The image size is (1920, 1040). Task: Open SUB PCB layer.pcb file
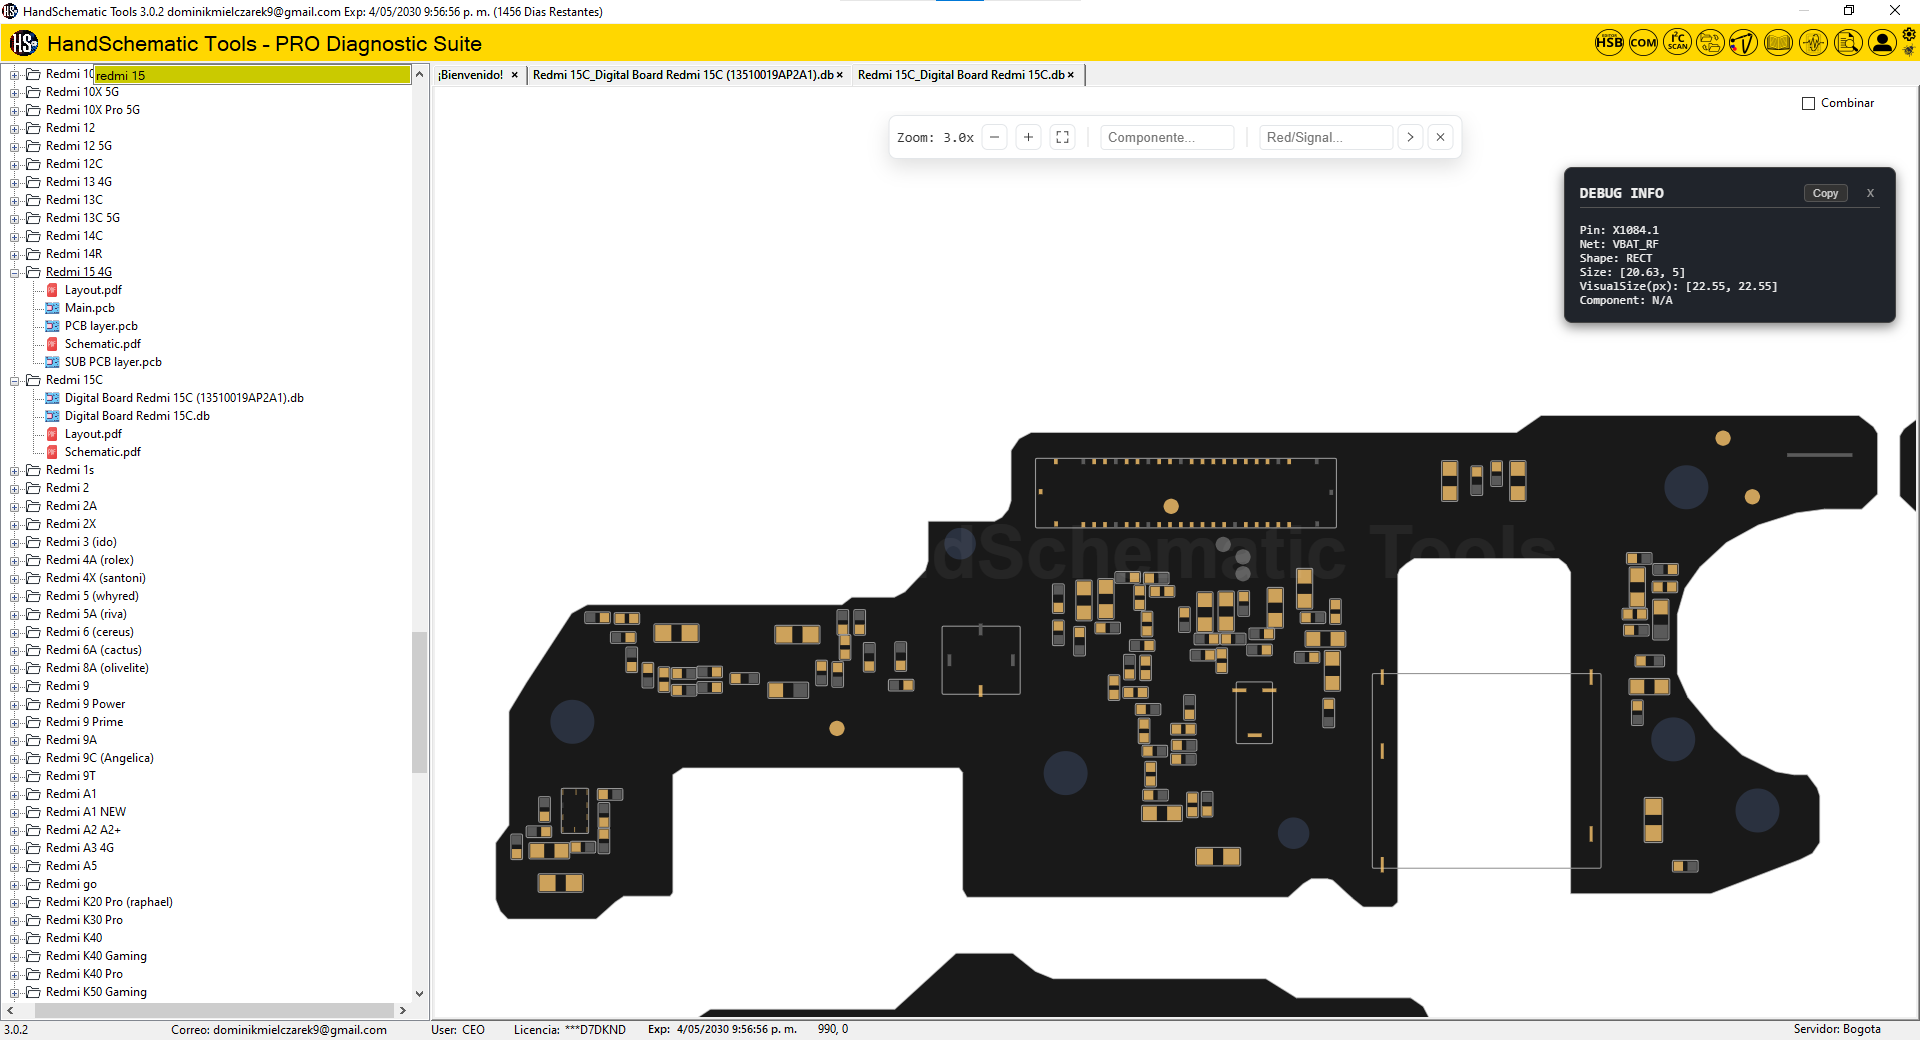point(113,362)
